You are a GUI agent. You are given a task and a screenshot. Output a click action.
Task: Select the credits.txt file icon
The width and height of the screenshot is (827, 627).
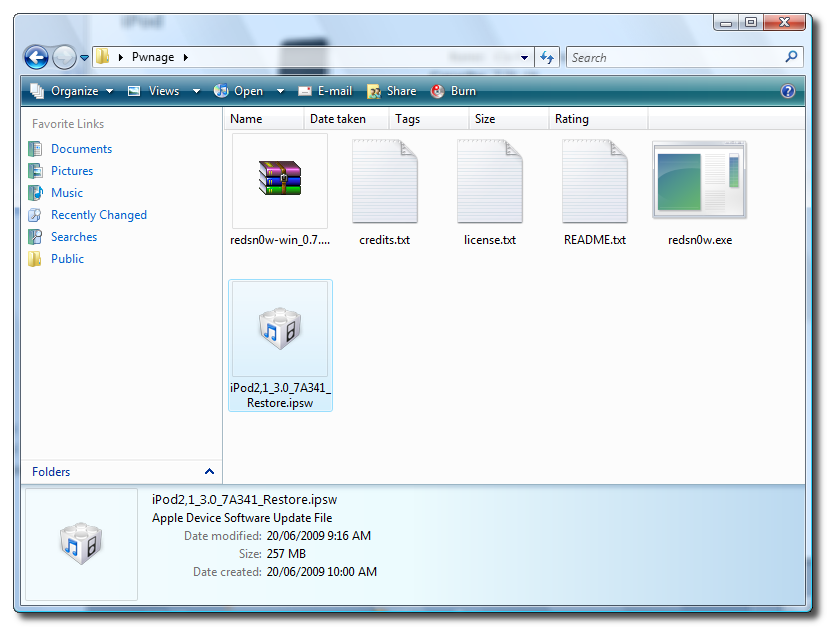pyautogui.click(x=384, y=181)
